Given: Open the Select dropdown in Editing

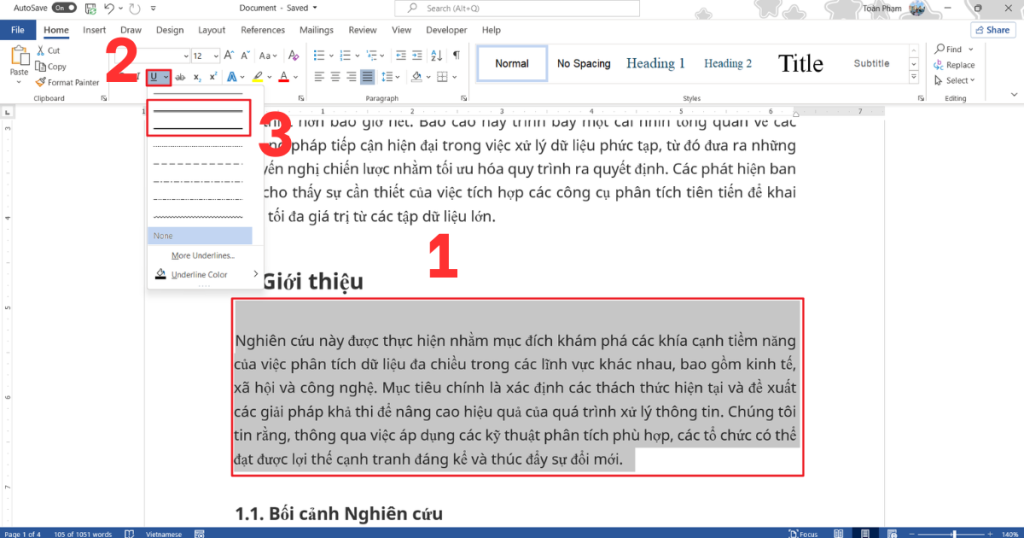Looking at the screenshot, I should tap(954, 80).
